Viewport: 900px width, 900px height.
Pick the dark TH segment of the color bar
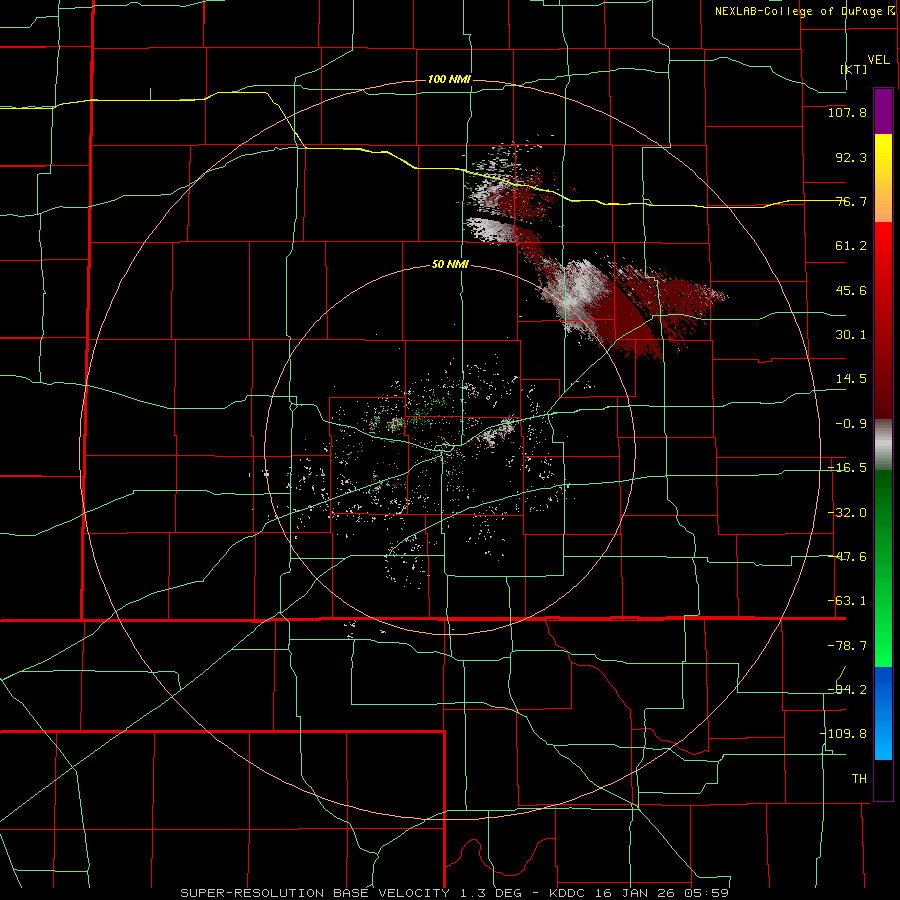coord(883,779)
